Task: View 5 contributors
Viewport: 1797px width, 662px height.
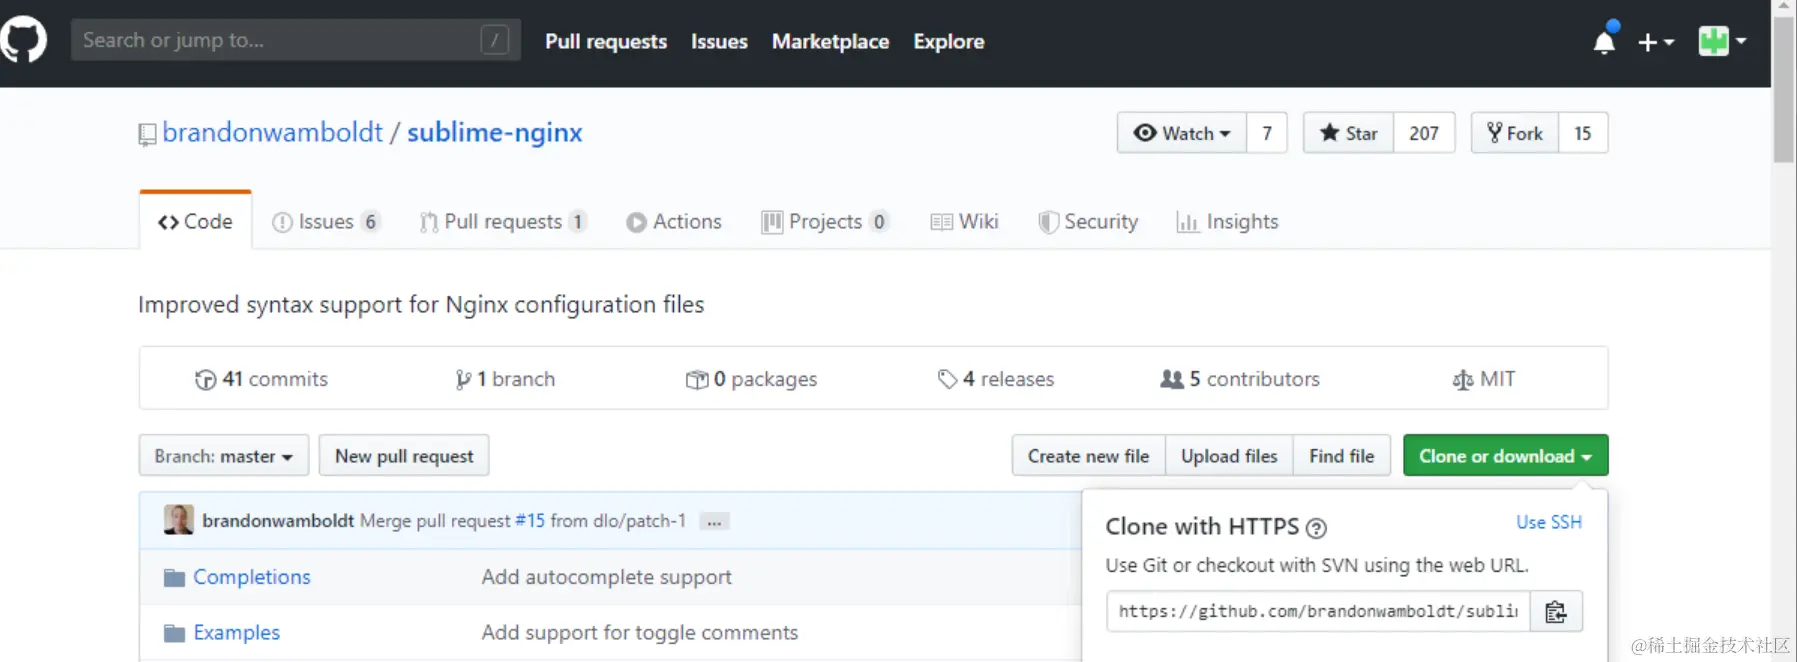Action: (x=1240, y=379)
